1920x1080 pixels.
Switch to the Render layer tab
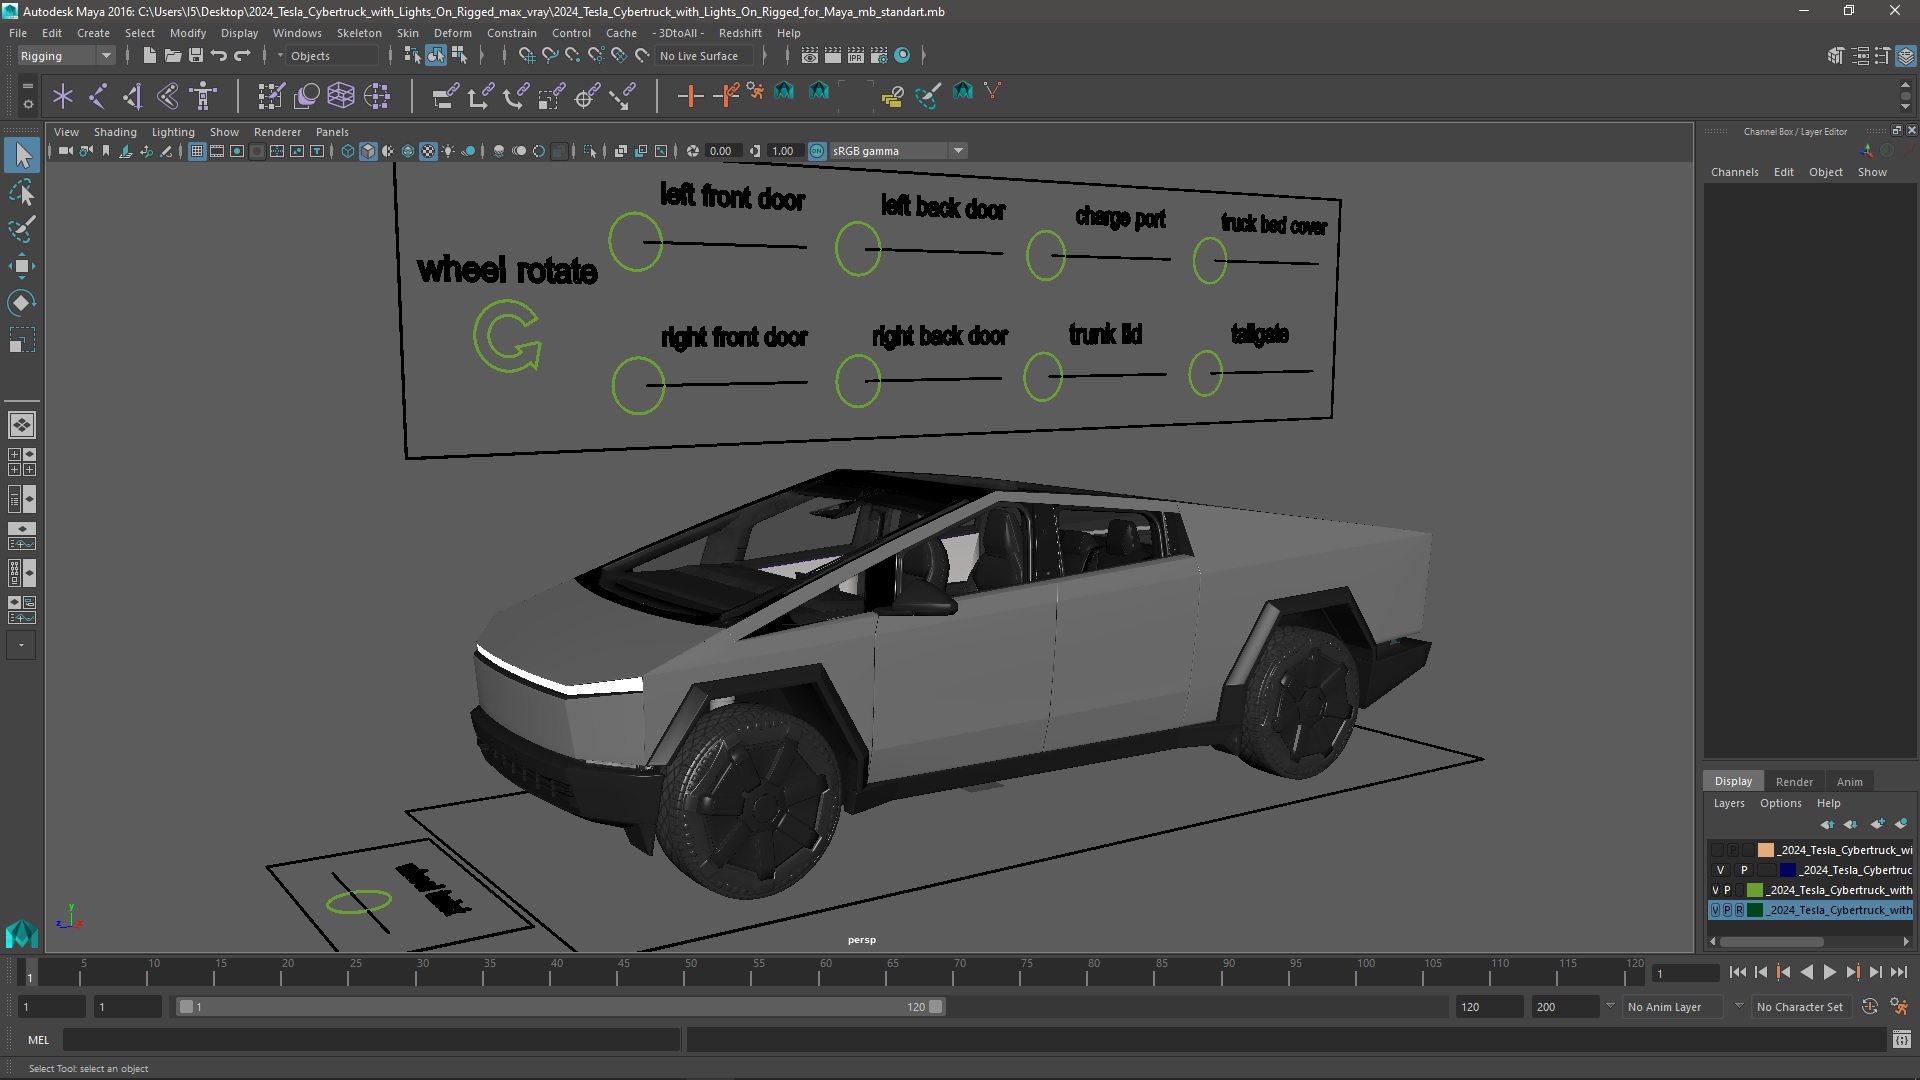click(x=1794, y=782)
